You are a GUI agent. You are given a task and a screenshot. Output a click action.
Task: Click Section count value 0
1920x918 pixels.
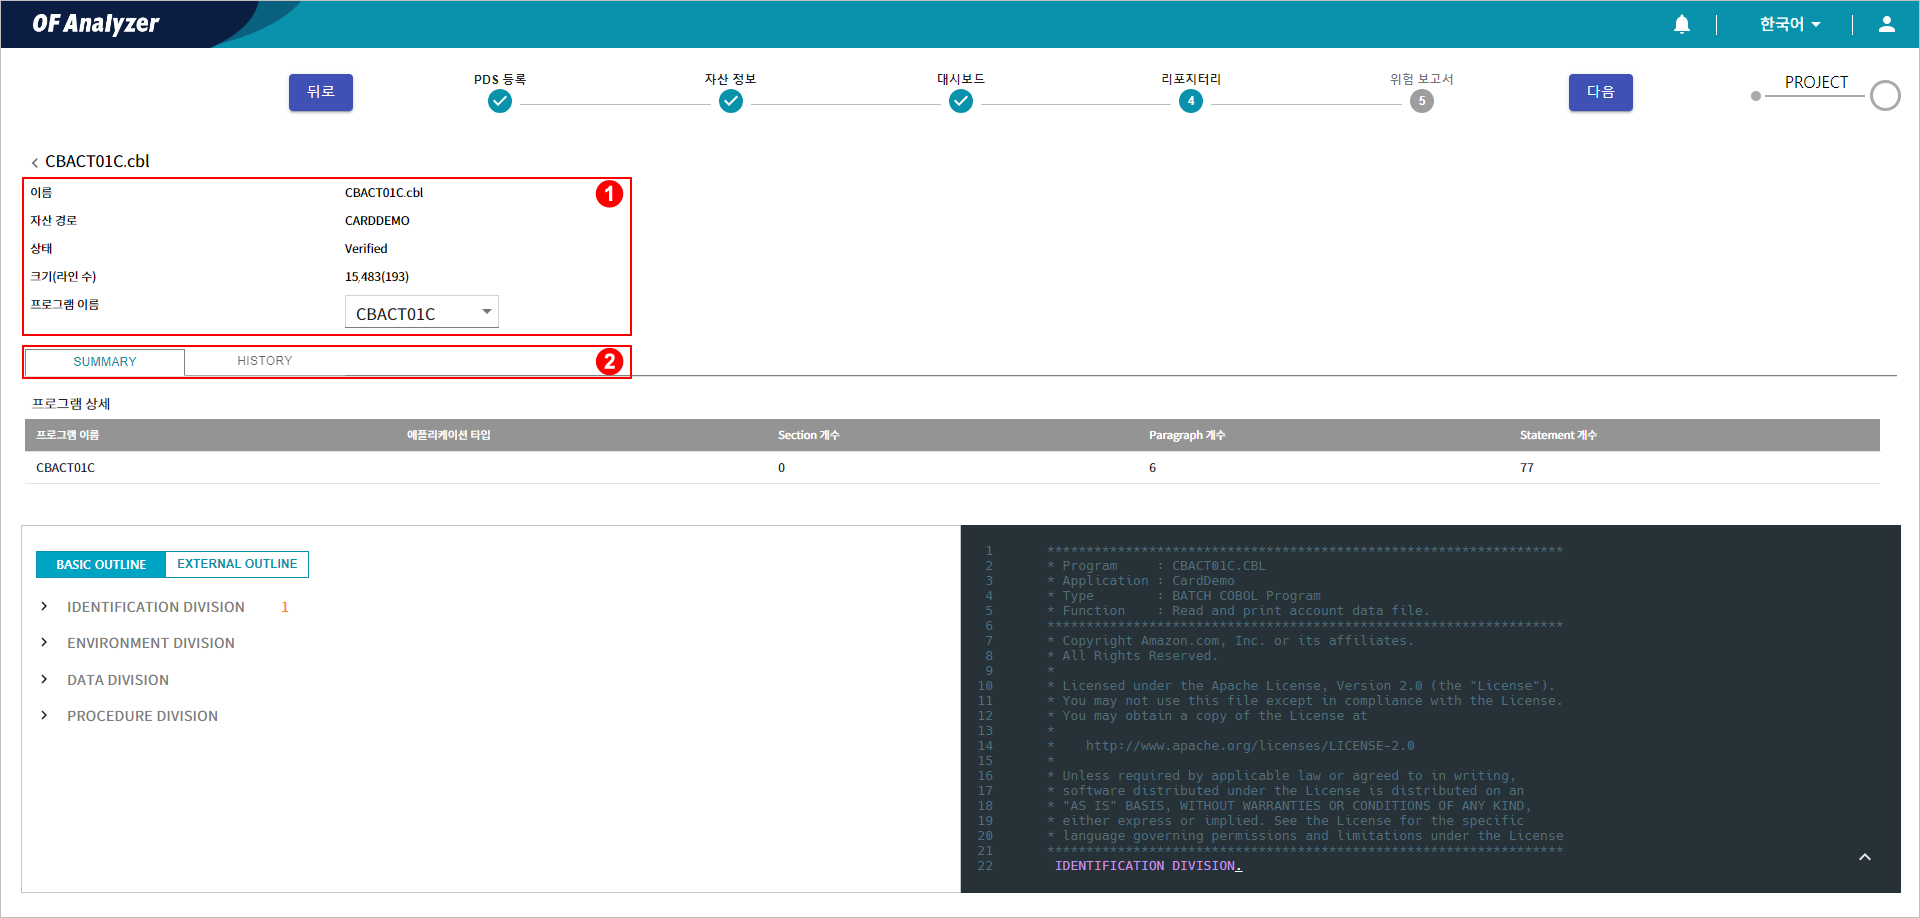point(782,468)
